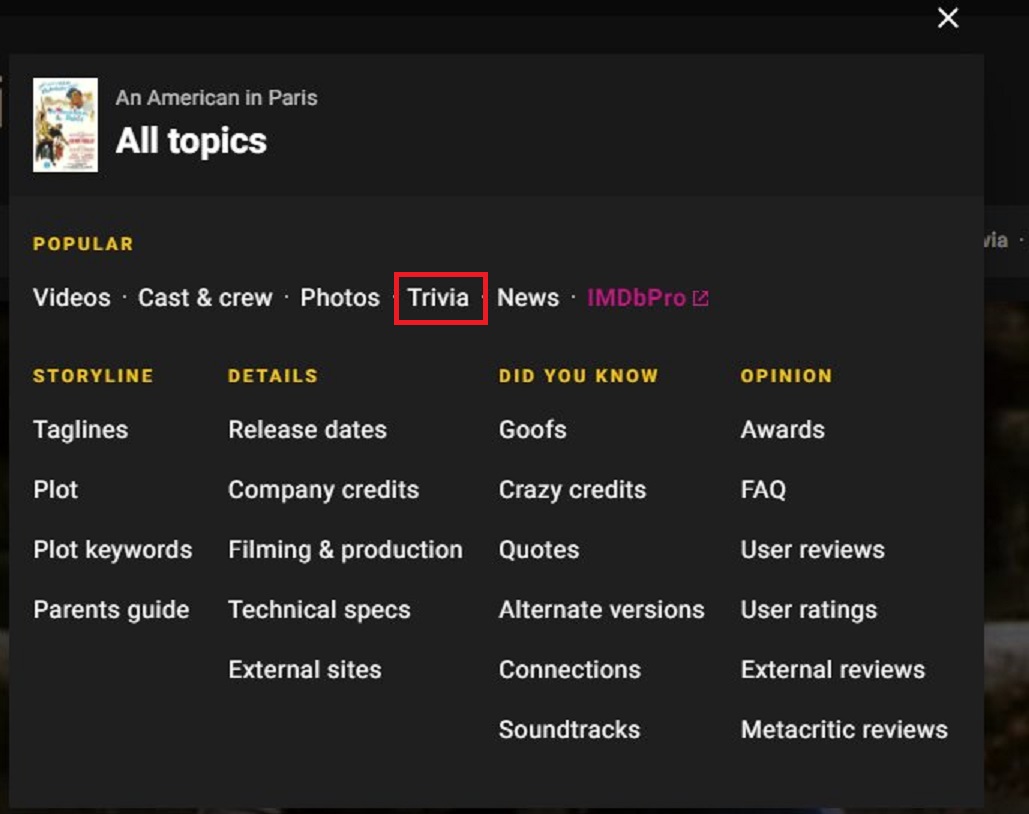Open Release dates under Details
The width and height of the screenshot is (1029, 814).
pos(307,430)
